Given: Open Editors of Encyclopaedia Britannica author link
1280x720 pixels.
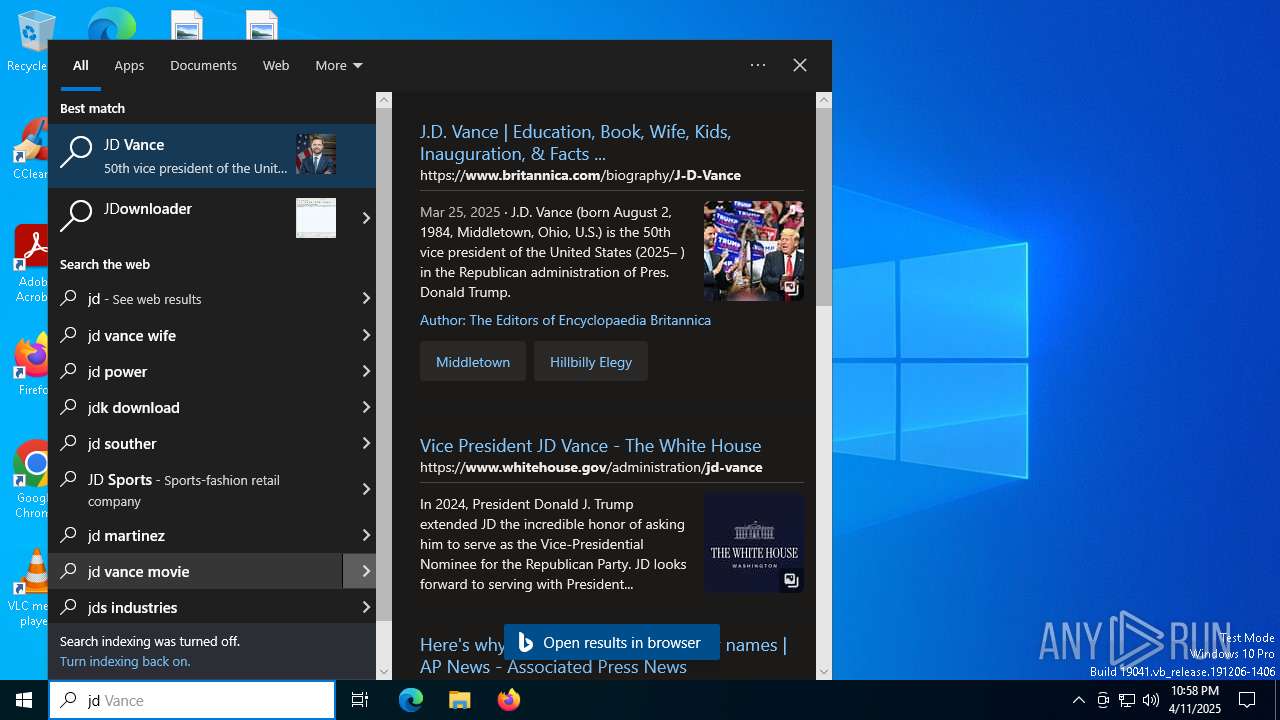Looking at the screenshot, I should coord(565,320).
